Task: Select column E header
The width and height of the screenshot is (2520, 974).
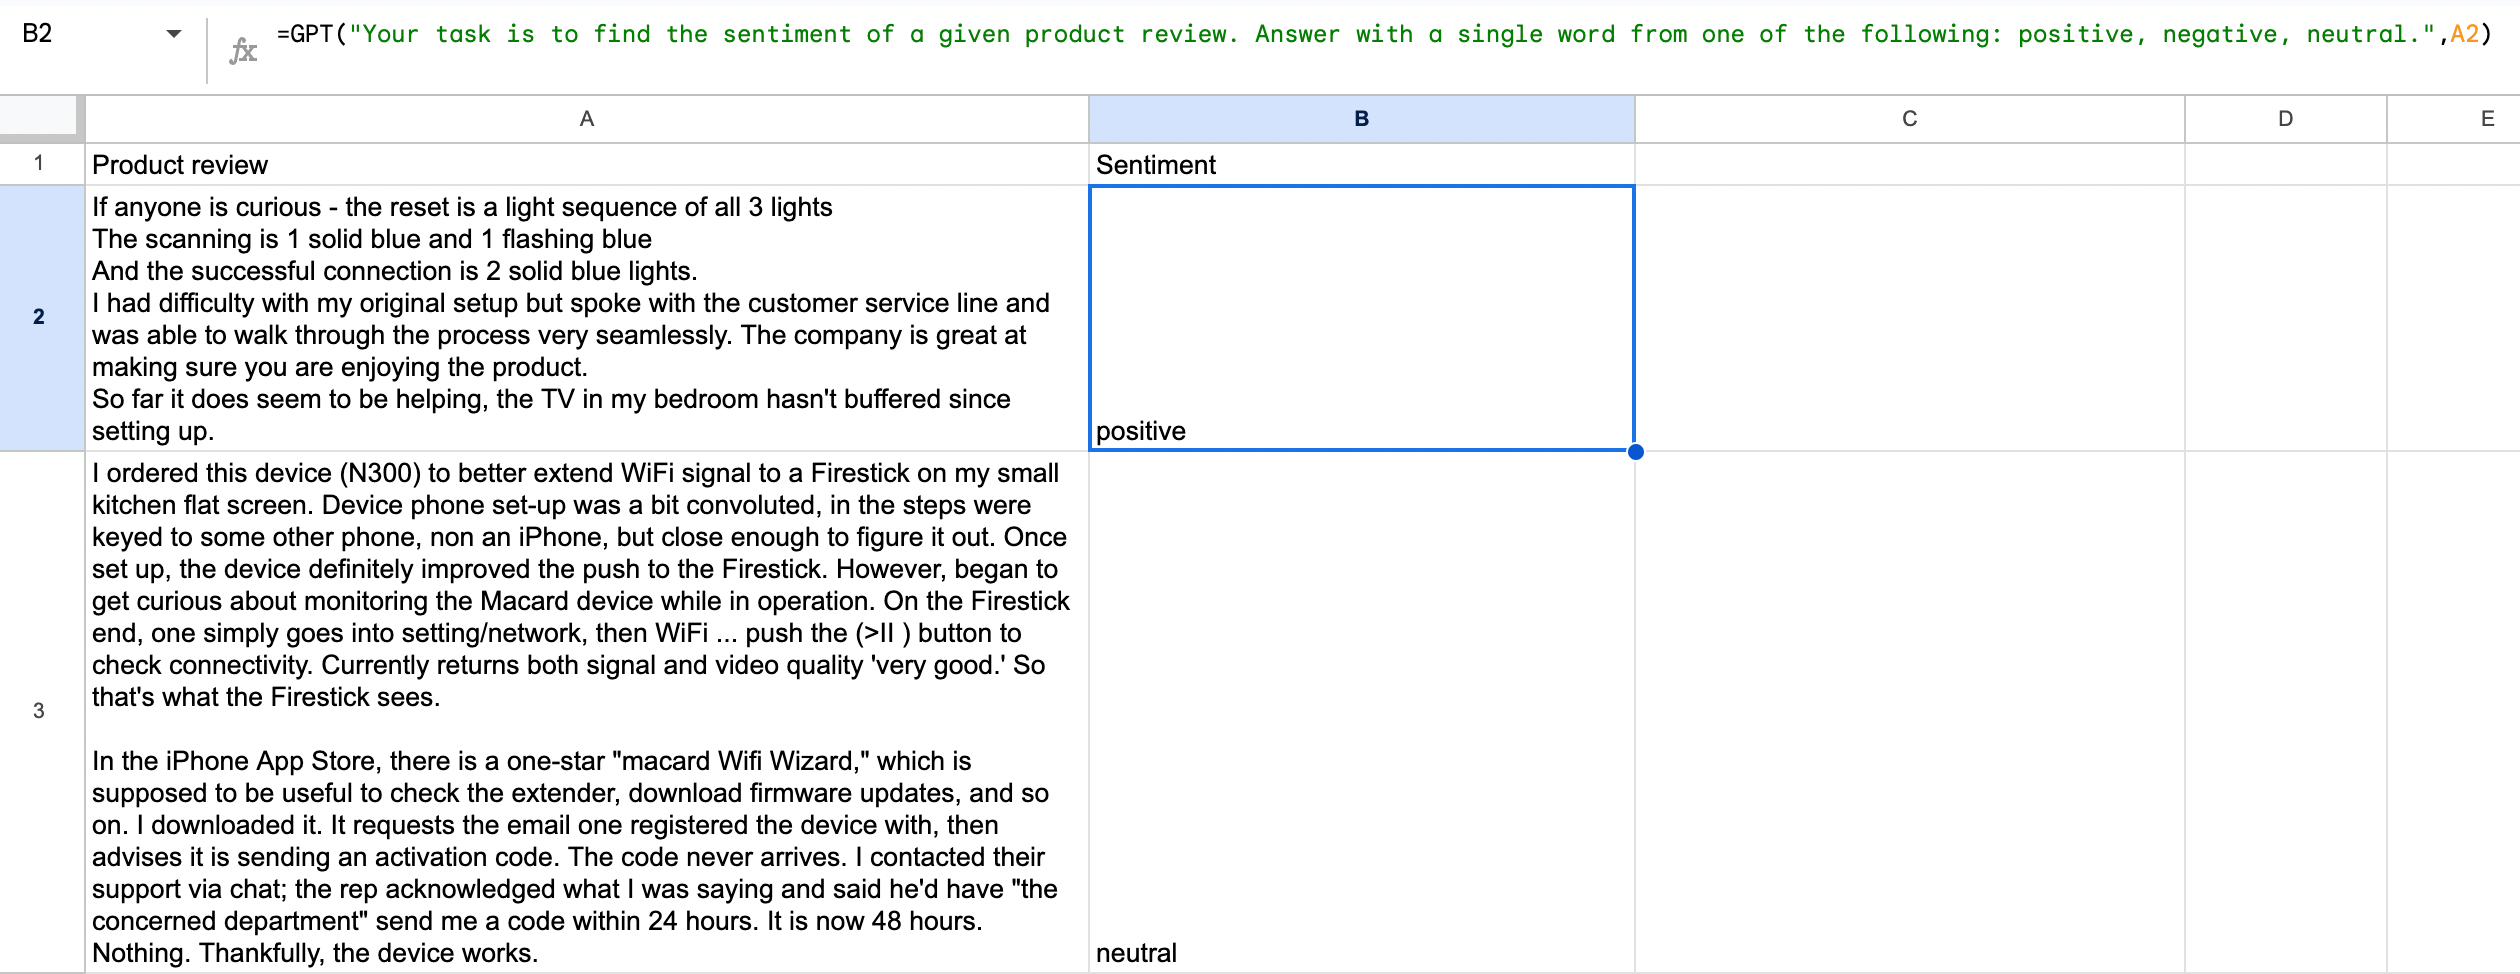Action: click(2486, 119)
